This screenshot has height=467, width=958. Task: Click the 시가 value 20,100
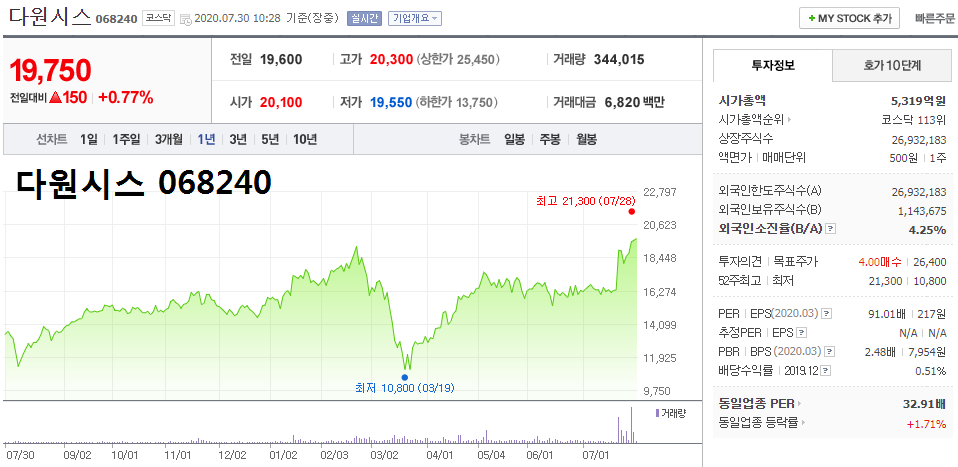coord(281,102)
